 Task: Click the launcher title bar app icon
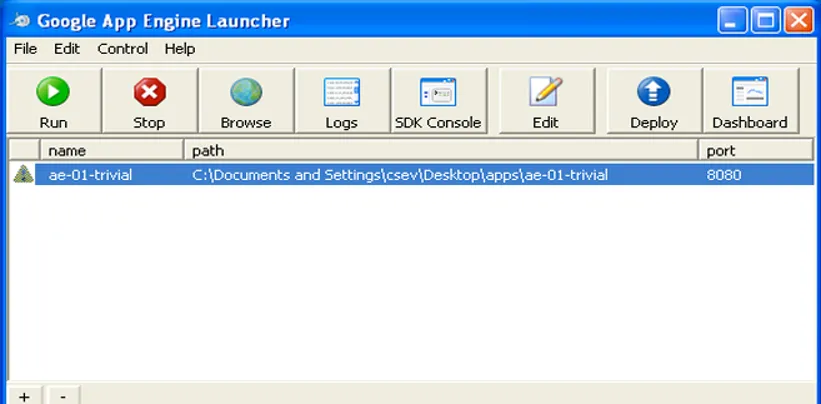point(19,21)
